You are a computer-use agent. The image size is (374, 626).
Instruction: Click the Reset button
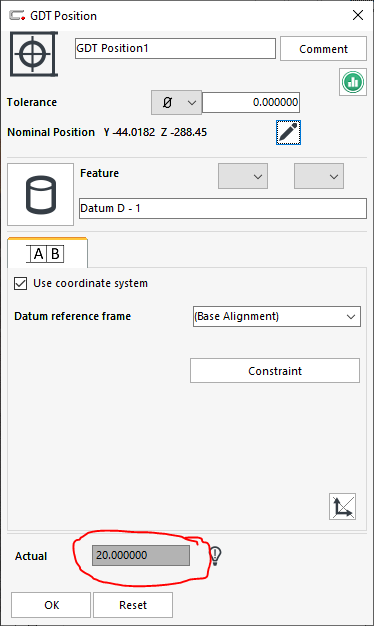tap(133, 605)
